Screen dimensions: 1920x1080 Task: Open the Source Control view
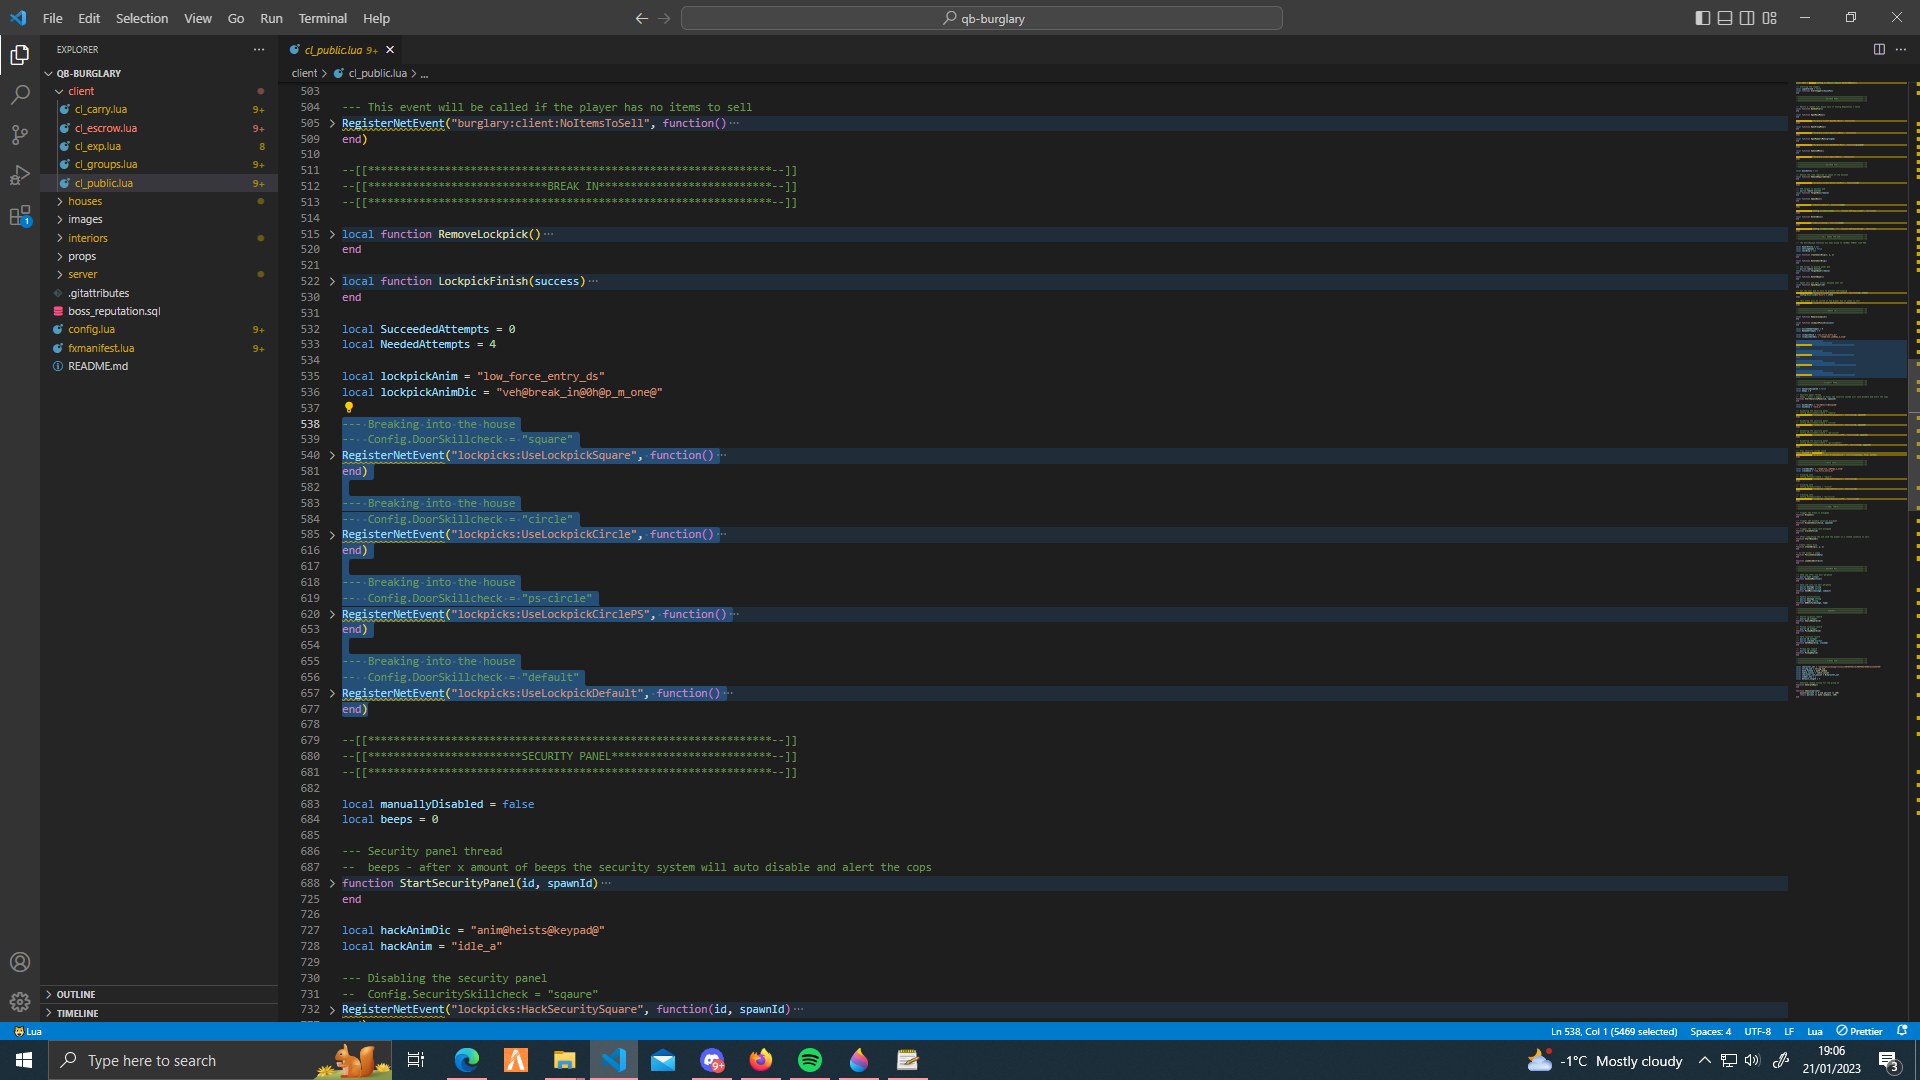[20, 135]
